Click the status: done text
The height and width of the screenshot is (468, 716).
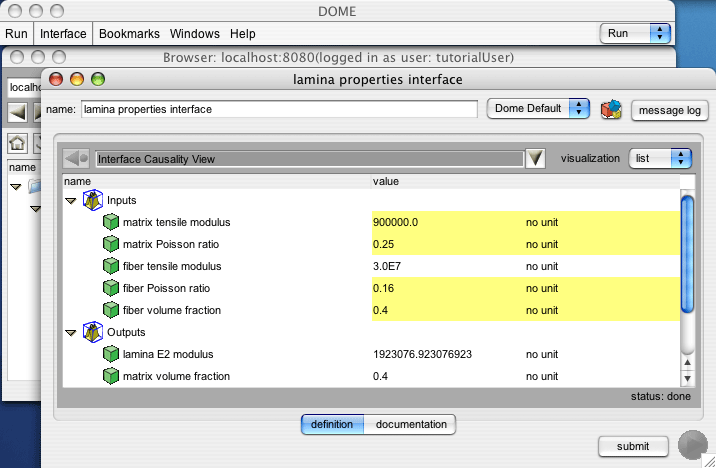[x=660, y=396]
